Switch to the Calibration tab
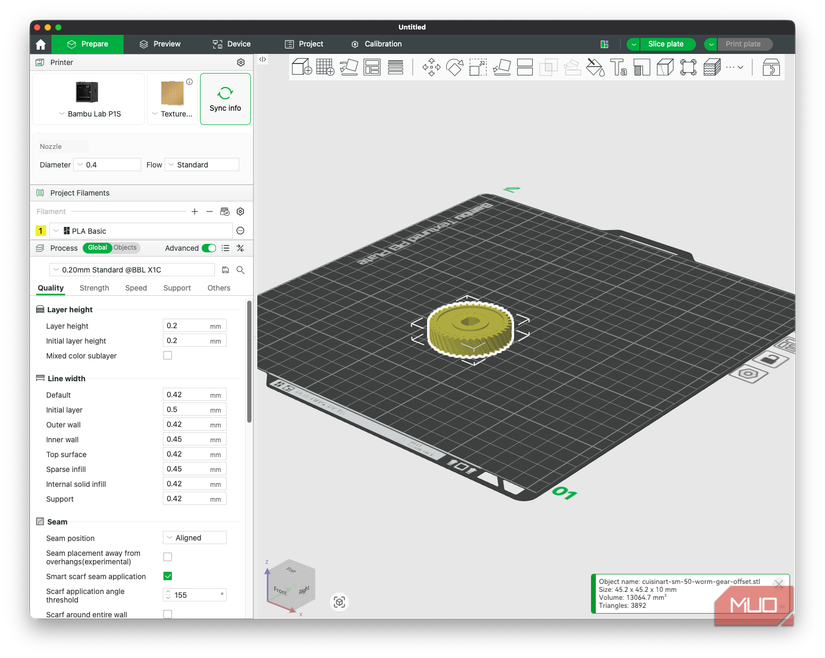Screen dimensions: 825x658 (376, 44)
